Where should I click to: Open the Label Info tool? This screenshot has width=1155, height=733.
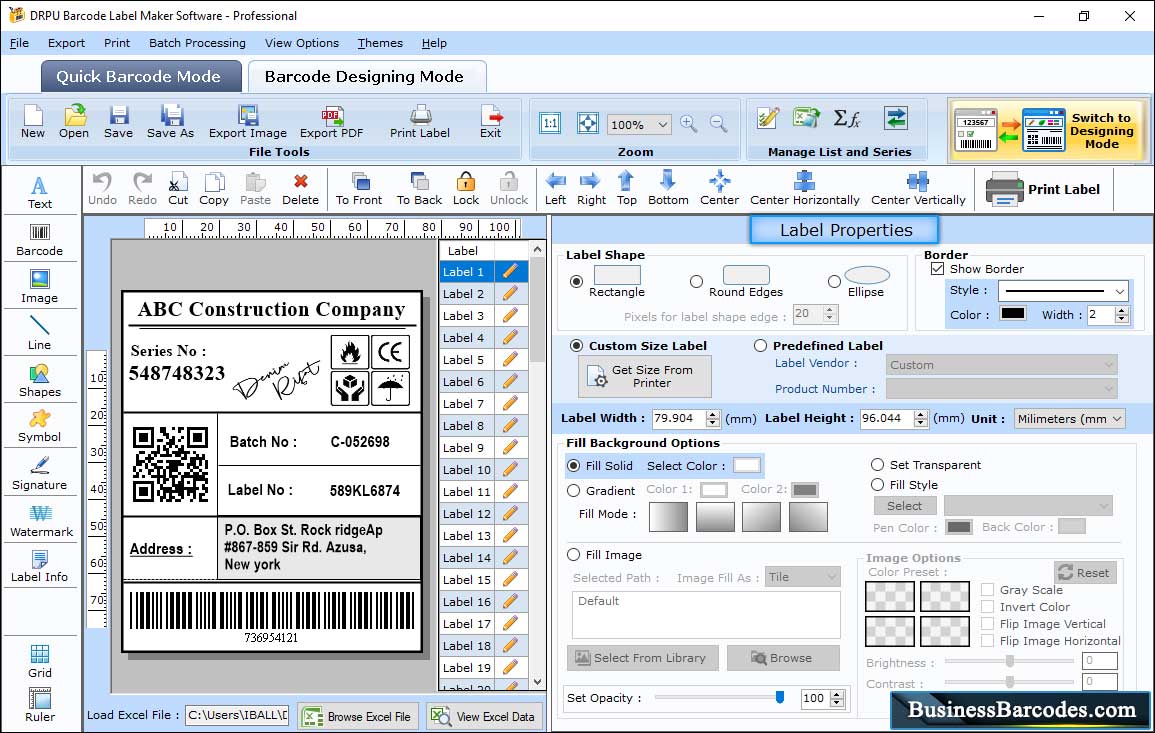(x=40, y=567)
